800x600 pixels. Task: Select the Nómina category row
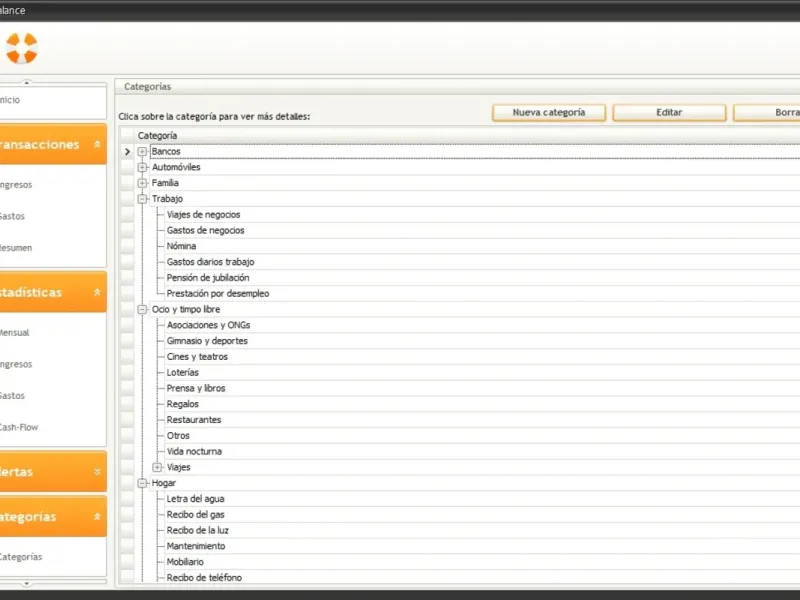pyautogui.click(x=181, y=246)
